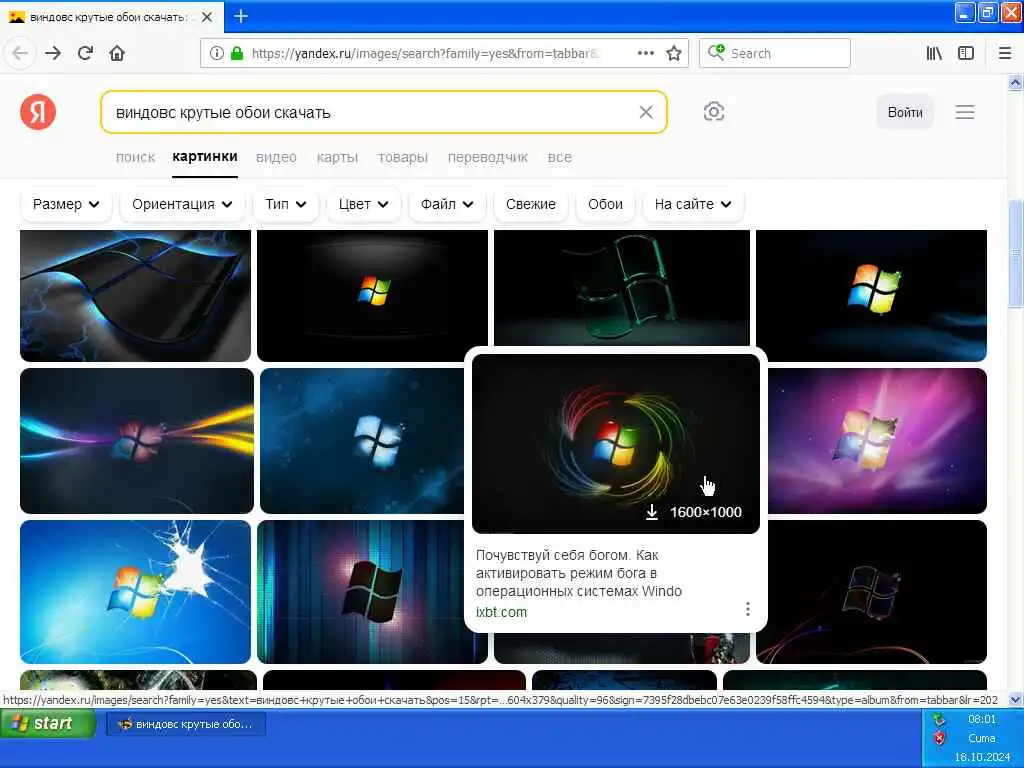The image size is (1024, 768).
Task: Follow the ixbt.com source link
Action: click(501, 613)
